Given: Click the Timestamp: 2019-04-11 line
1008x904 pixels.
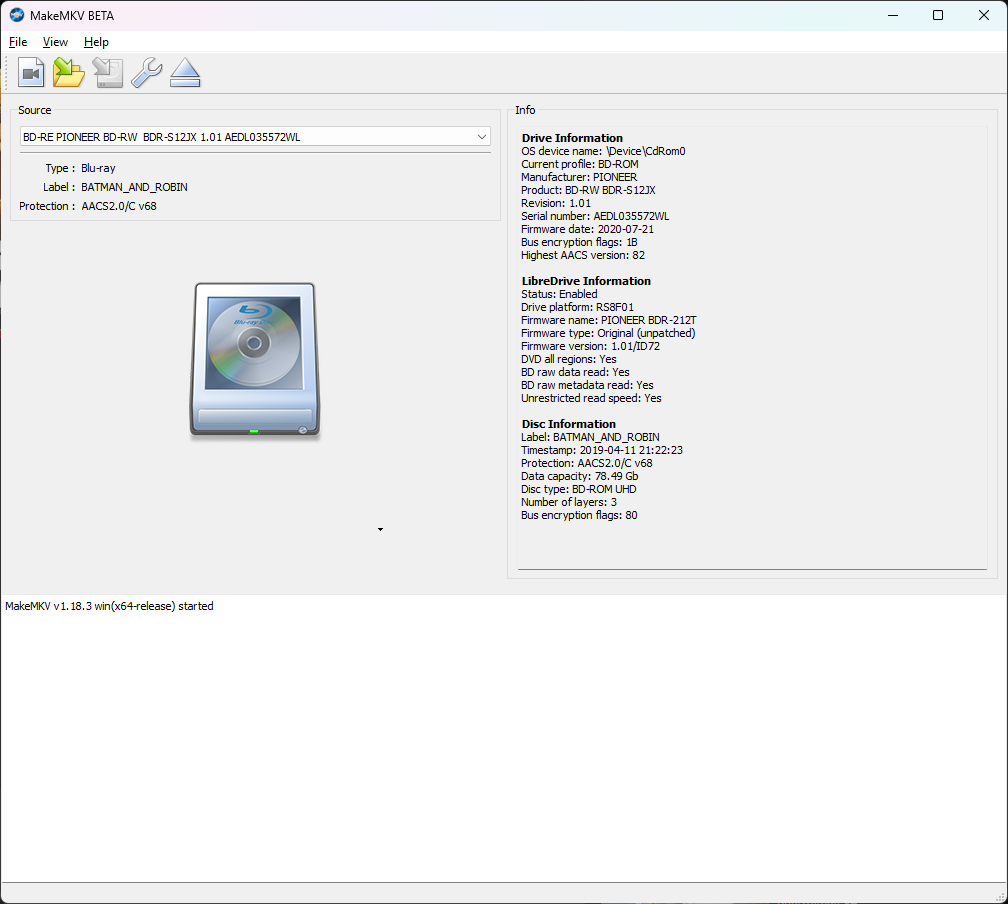Looking at the screenshot, I should tap(602, 450).
